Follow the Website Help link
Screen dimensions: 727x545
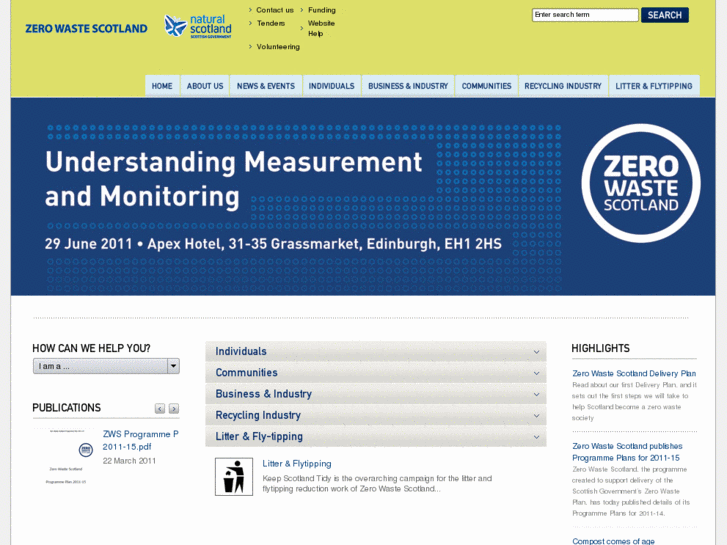click(x=321, y=28)
